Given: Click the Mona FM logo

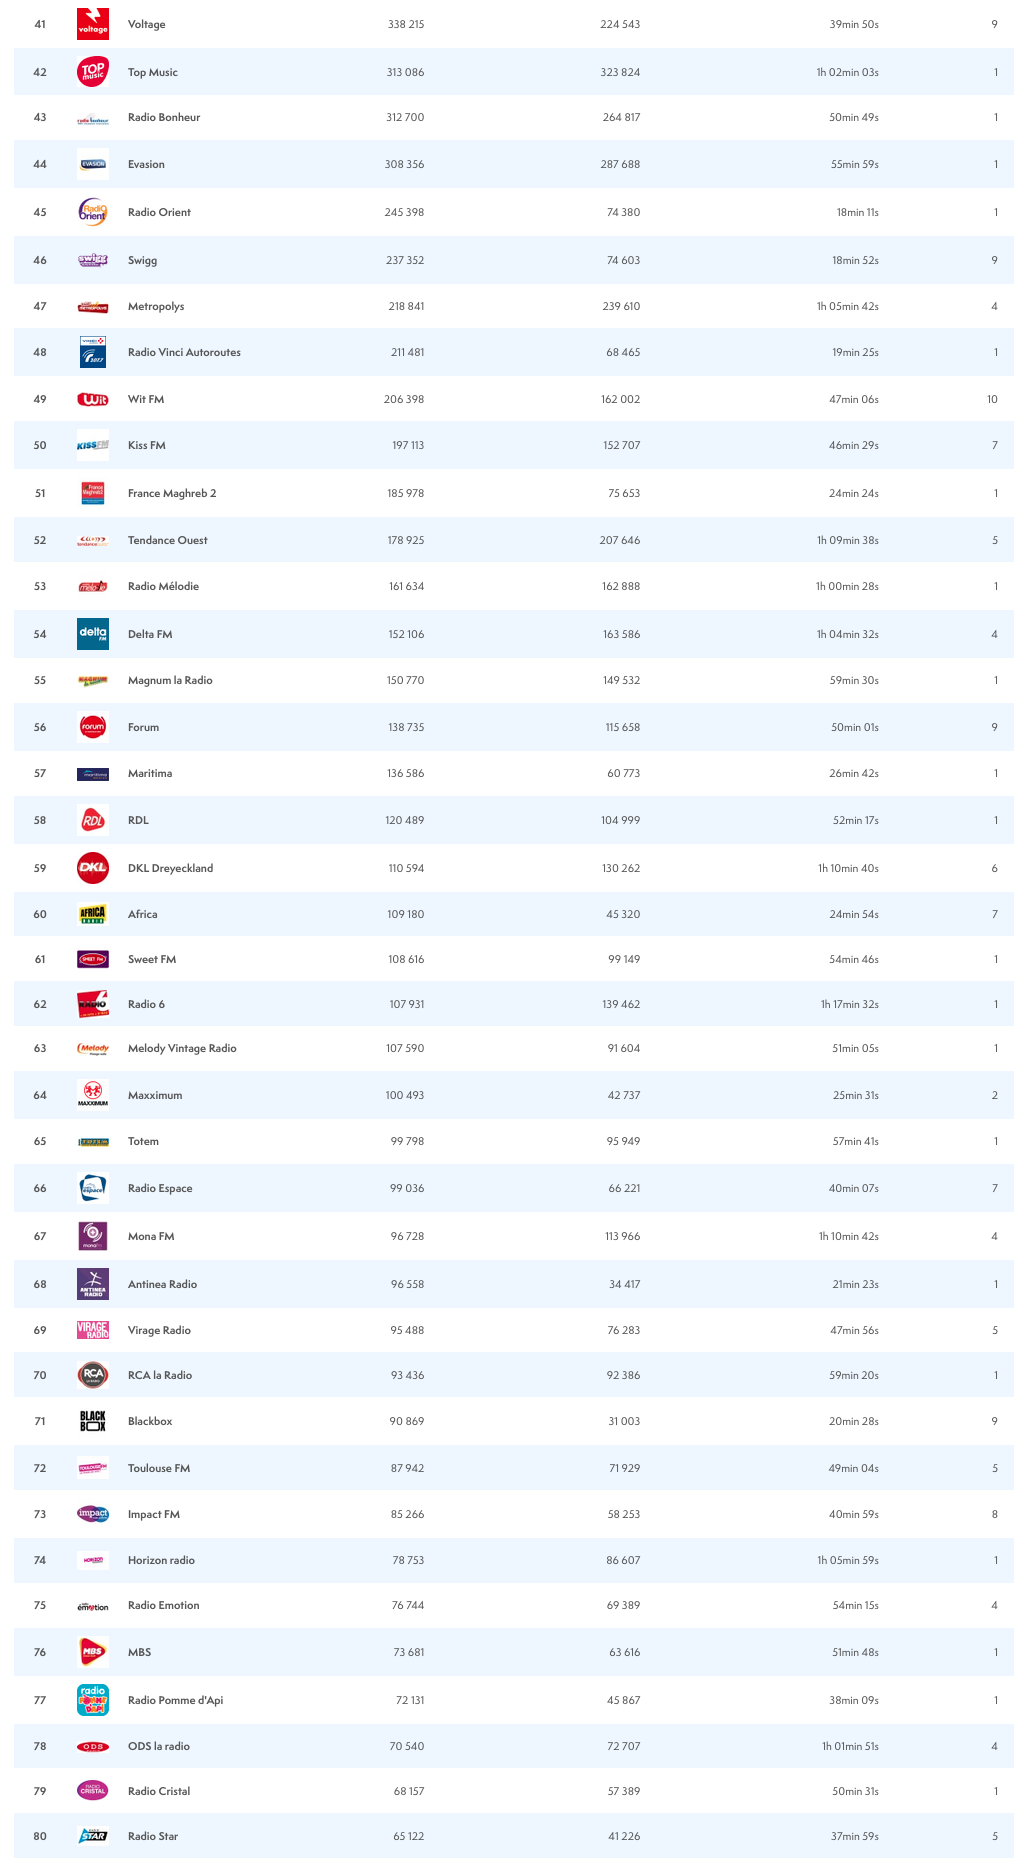Looking at the screenshot, I should tap(93, 1236).
